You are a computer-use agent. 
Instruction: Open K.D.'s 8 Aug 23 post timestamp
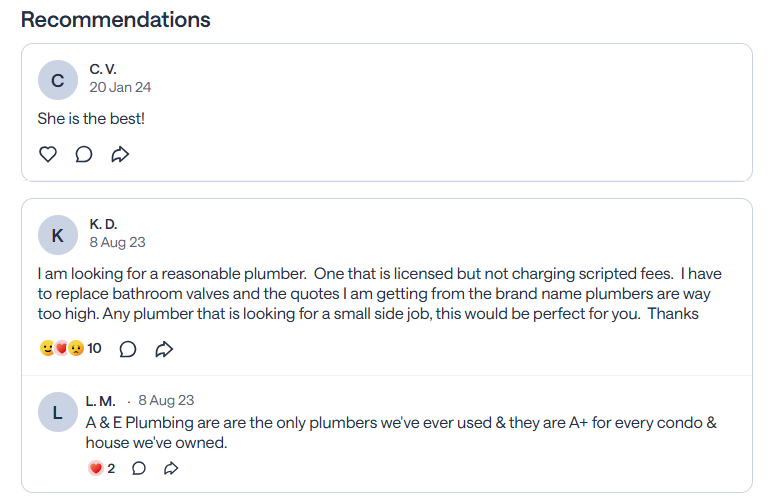click(117, 242)
